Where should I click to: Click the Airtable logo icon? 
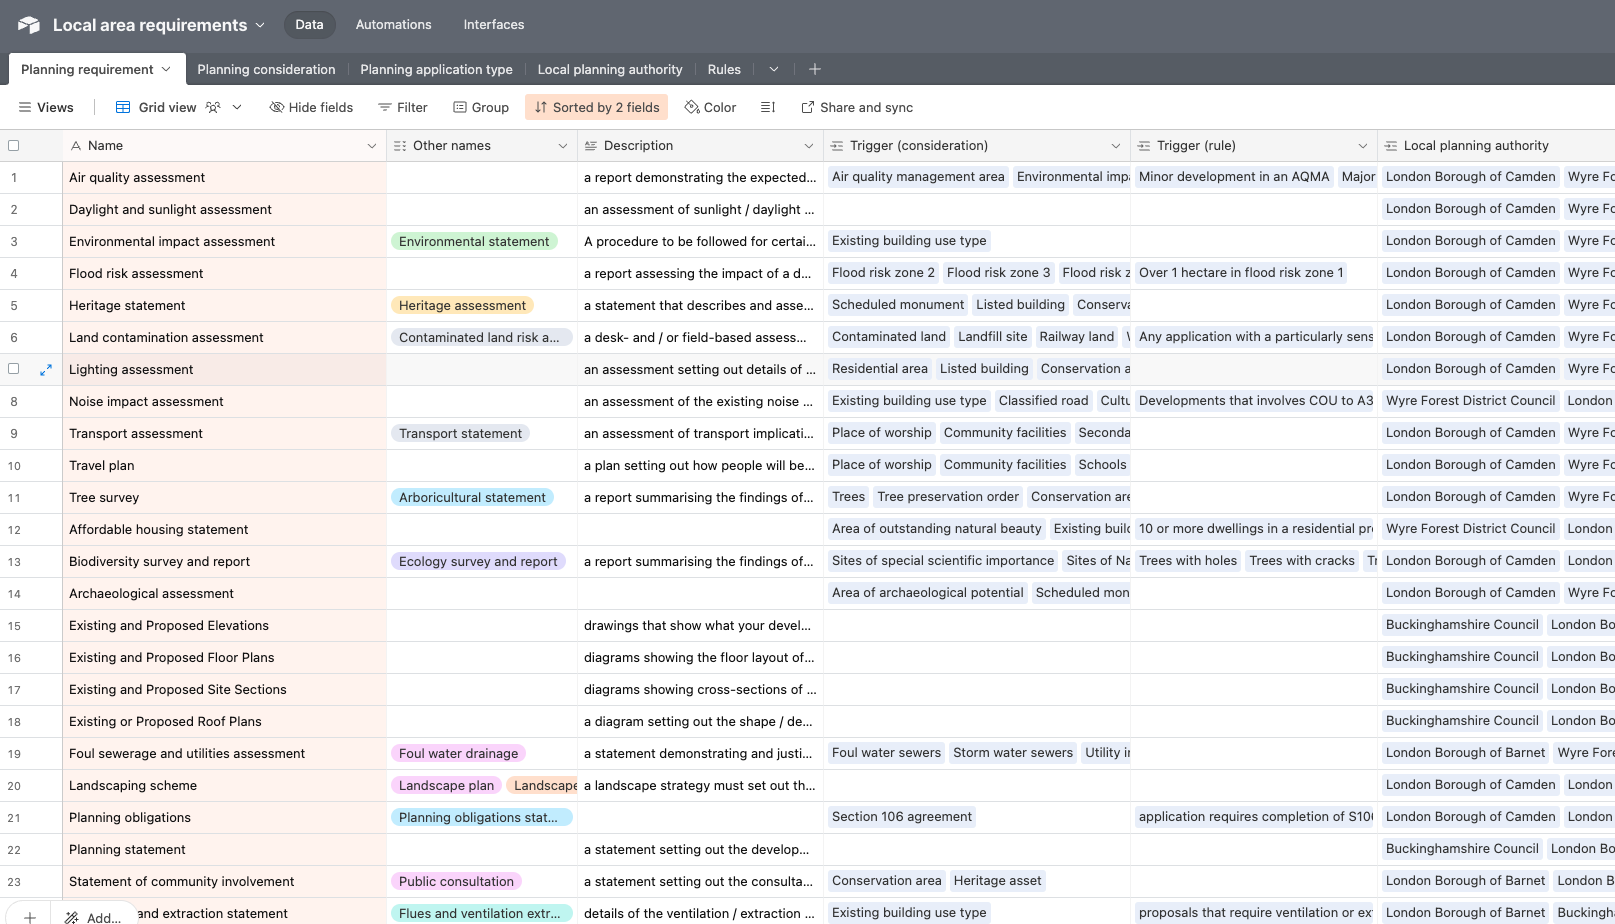coord(29,25)
